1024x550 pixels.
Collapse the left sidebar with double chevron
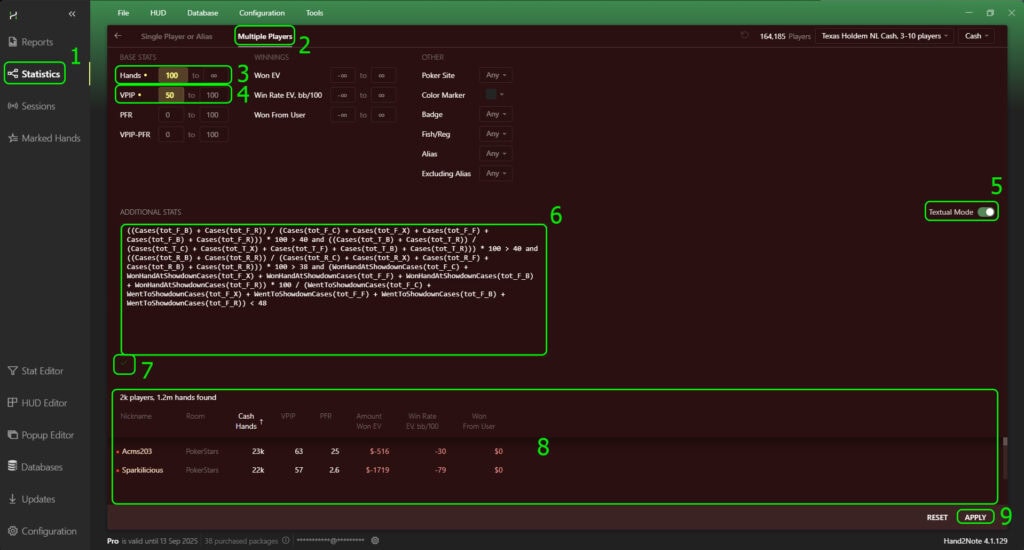coord(72,14)
